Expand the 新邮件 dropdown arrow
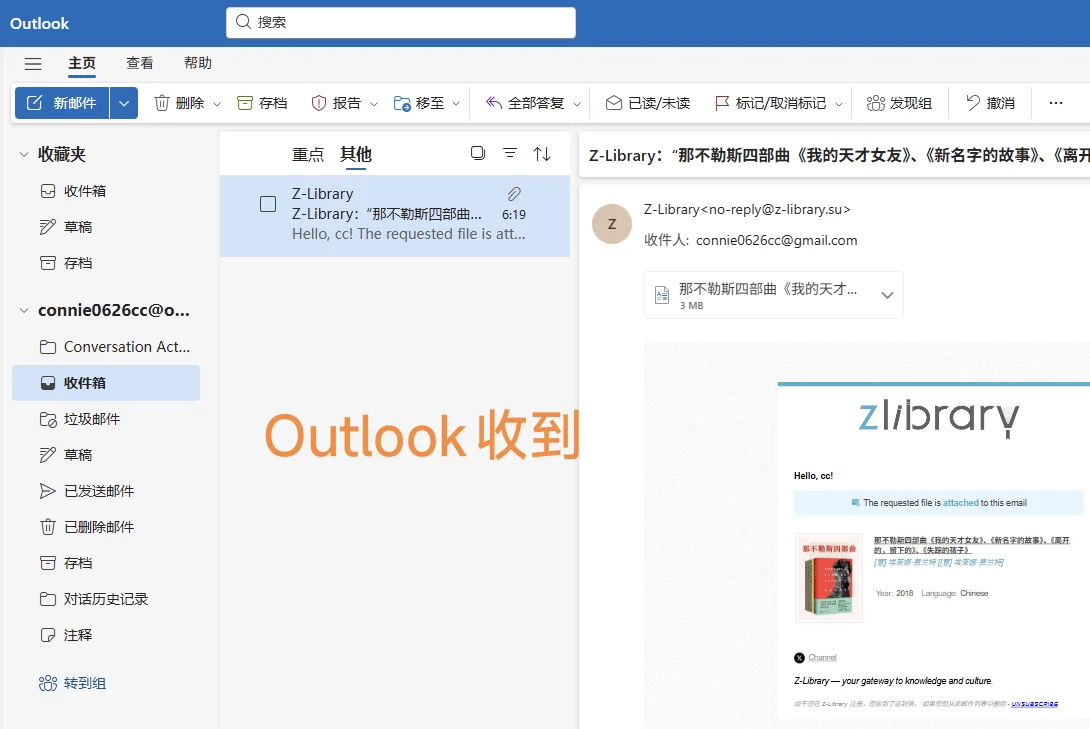This screenshot has width=1090, height=729. point(124,103)
